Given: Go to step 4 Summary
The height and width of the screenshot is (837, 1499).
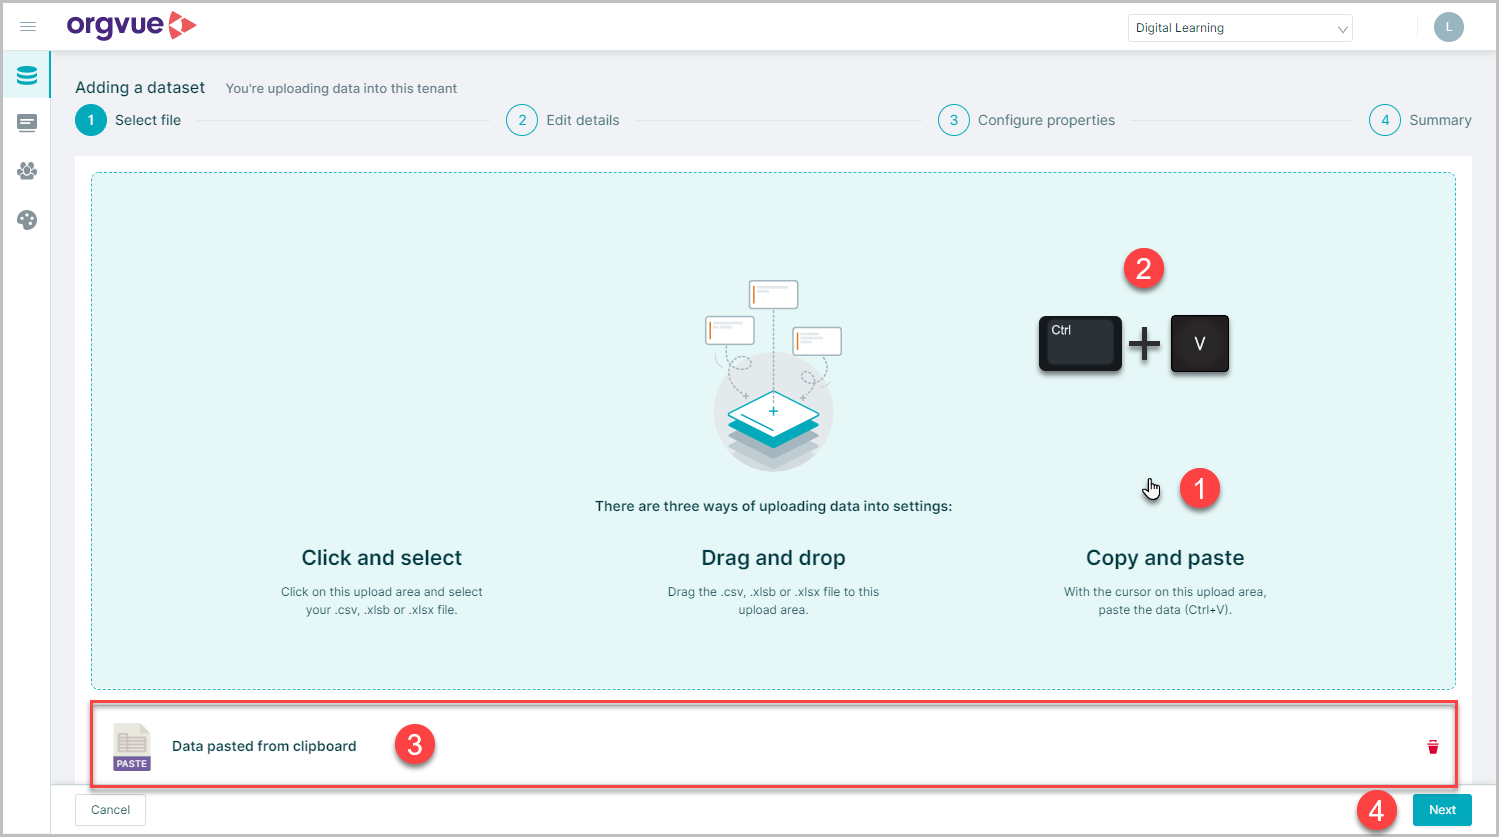Looking at the screenshot, I should click(1420, 120).
